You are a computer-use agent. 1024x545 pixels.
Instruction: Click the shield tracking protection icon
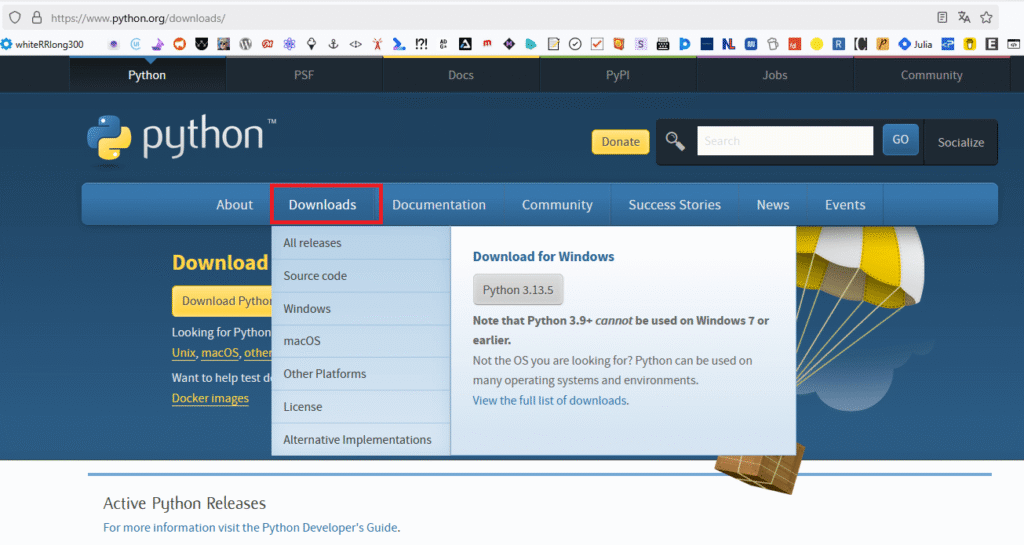point(15,17)
